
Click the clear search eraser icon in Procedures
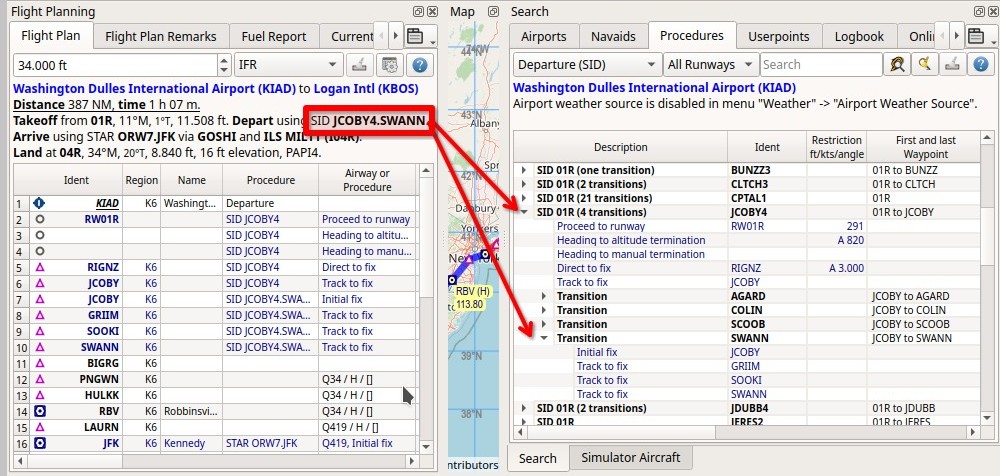click(951, 64)
